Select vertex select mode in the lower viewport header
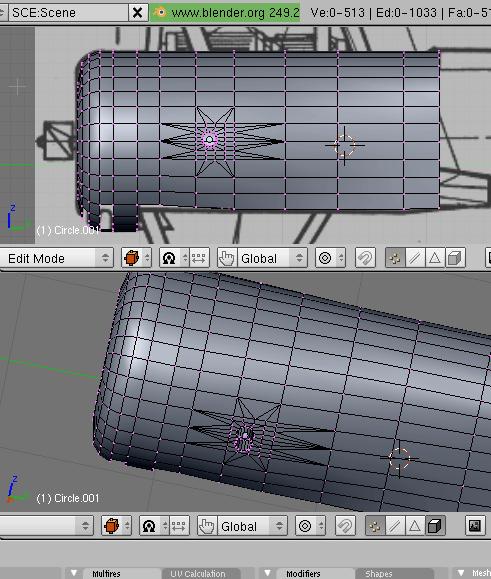Image resolution: width=491 pixels, height=579 pixels. click(375, 525)
